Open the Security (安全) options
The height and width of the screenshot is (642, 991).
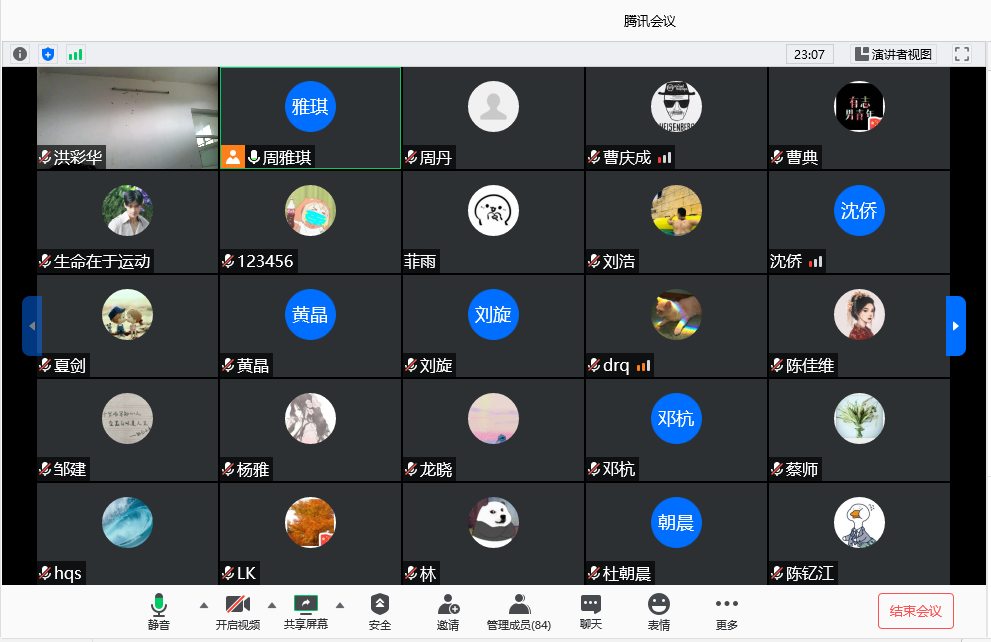click(380, 611)
